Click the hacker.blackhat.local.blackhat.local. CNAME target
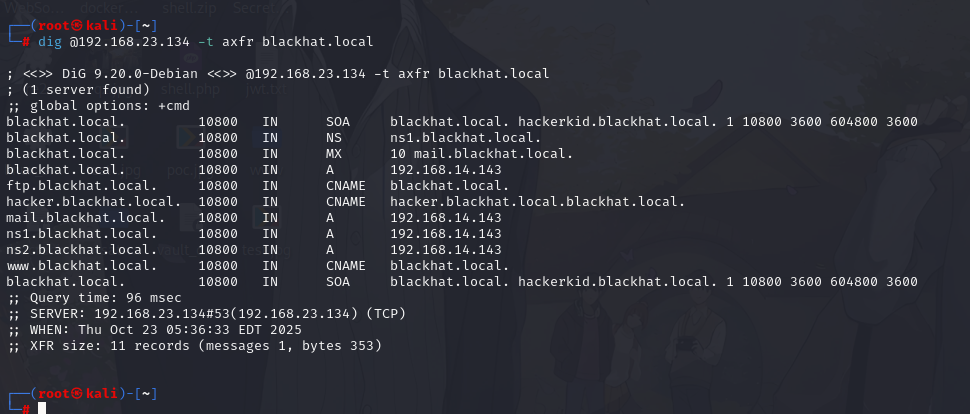970x414 pixels. 538,201
